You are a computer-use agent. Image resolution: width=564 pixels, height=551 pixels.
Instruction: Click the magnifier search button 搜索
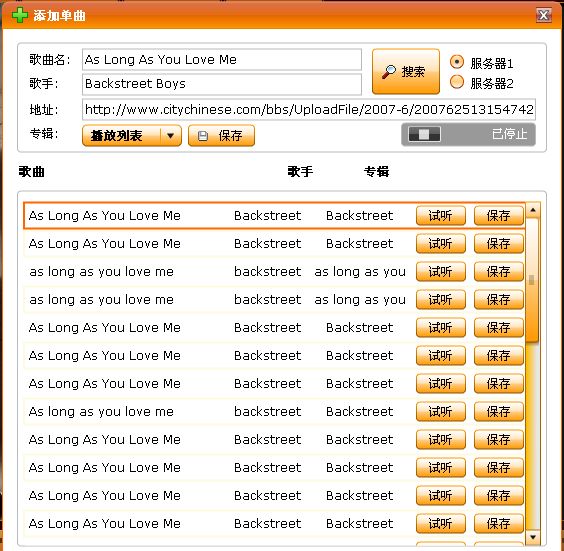click(x=406, y=72)
